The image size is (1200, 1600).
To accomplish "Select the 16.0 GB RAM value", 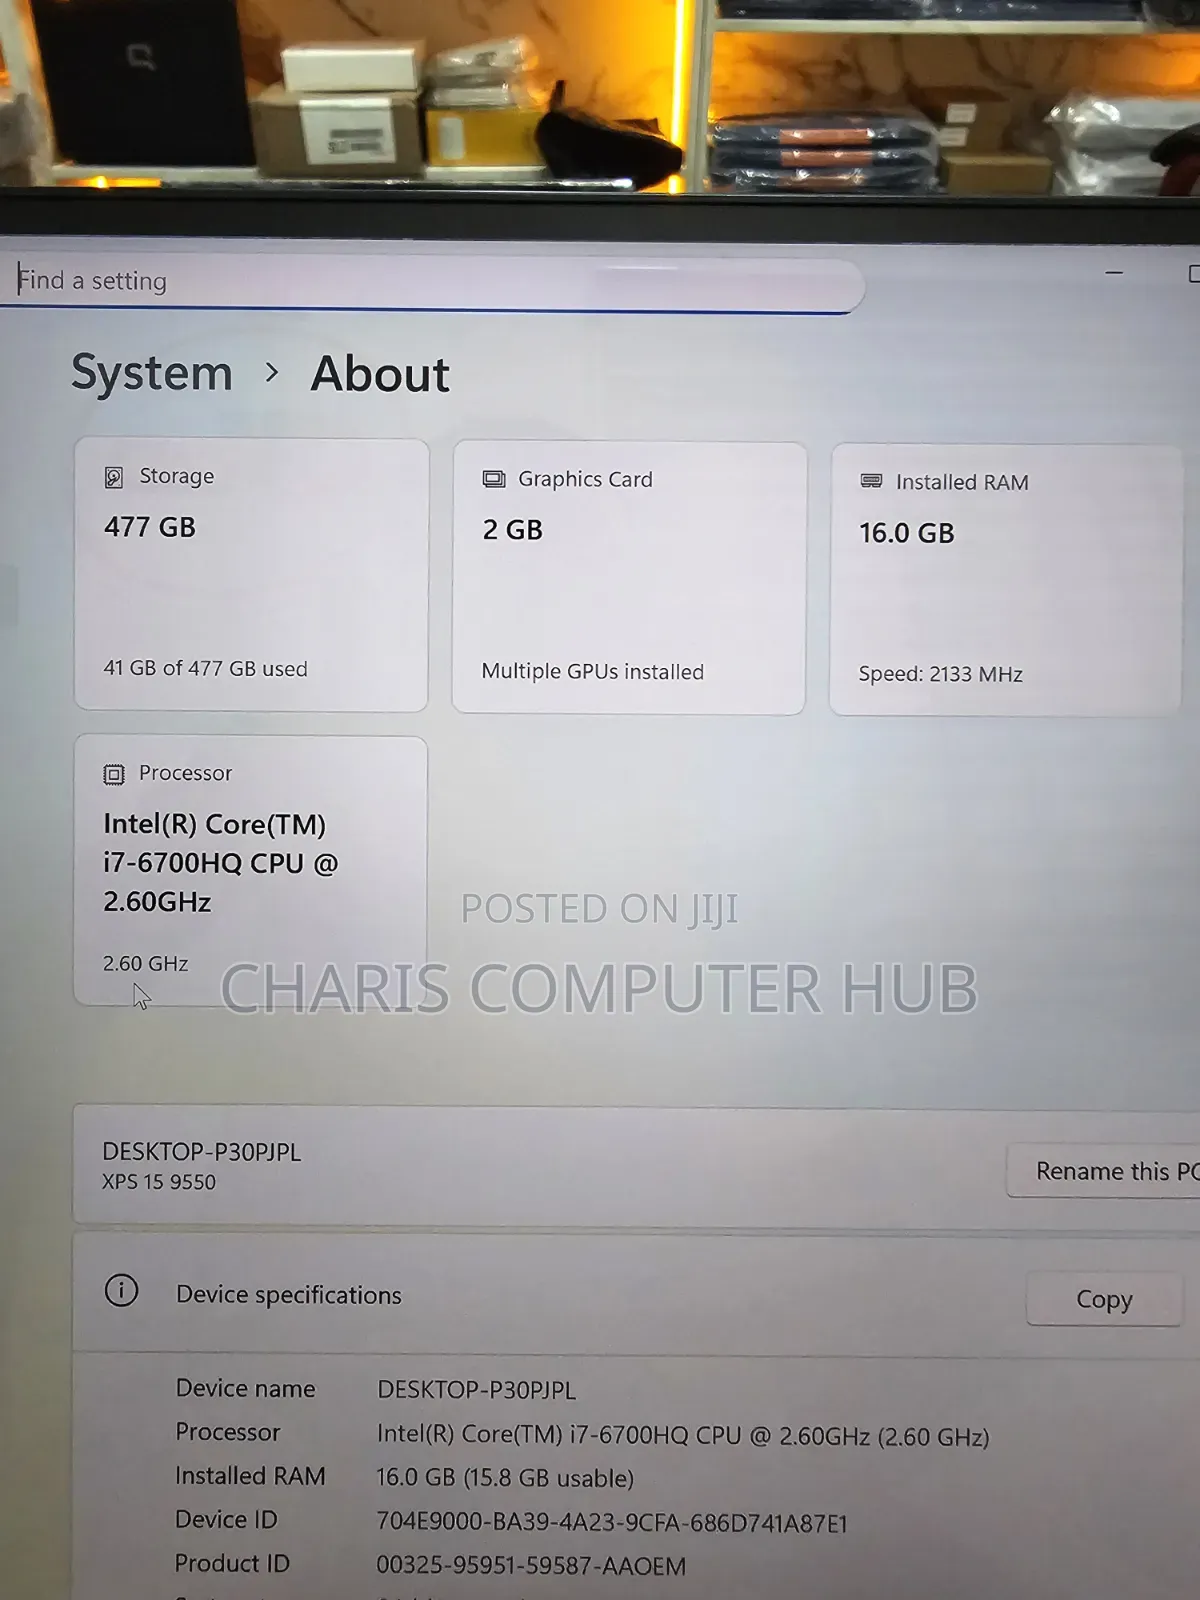I will coord(907,533).
